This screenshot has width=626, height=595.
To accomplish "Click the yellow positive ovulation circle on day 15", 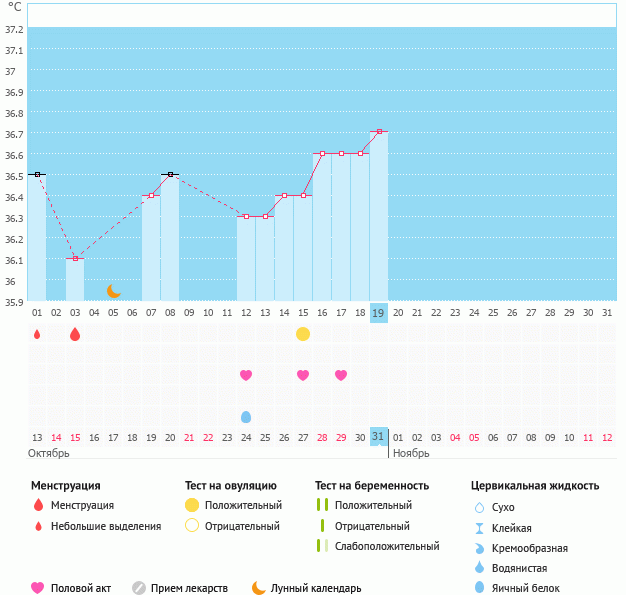I will click(303, 334).
